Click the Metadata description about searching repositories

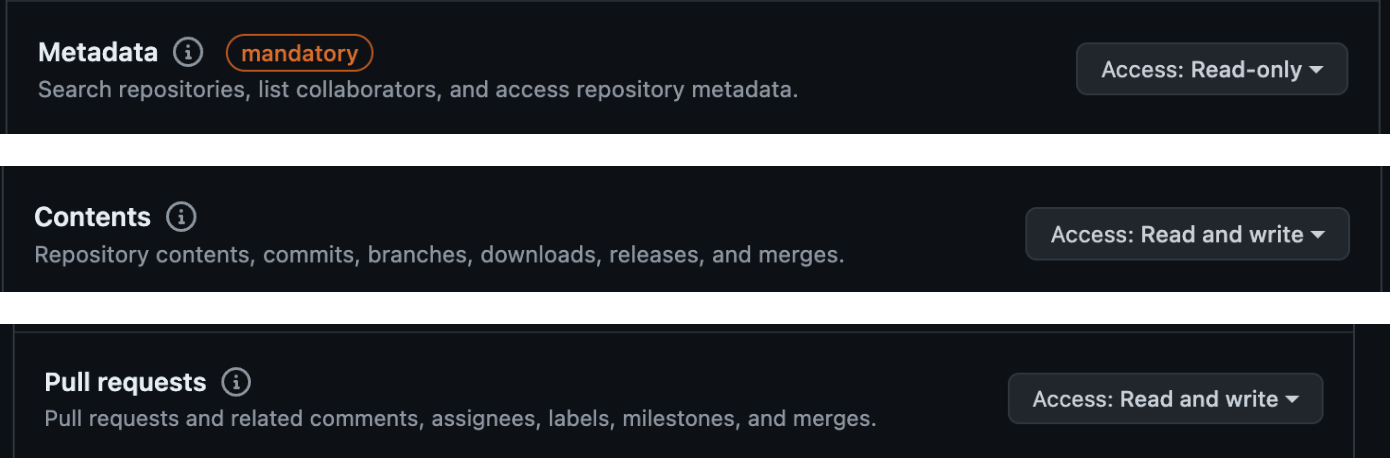tap(418, 90)
